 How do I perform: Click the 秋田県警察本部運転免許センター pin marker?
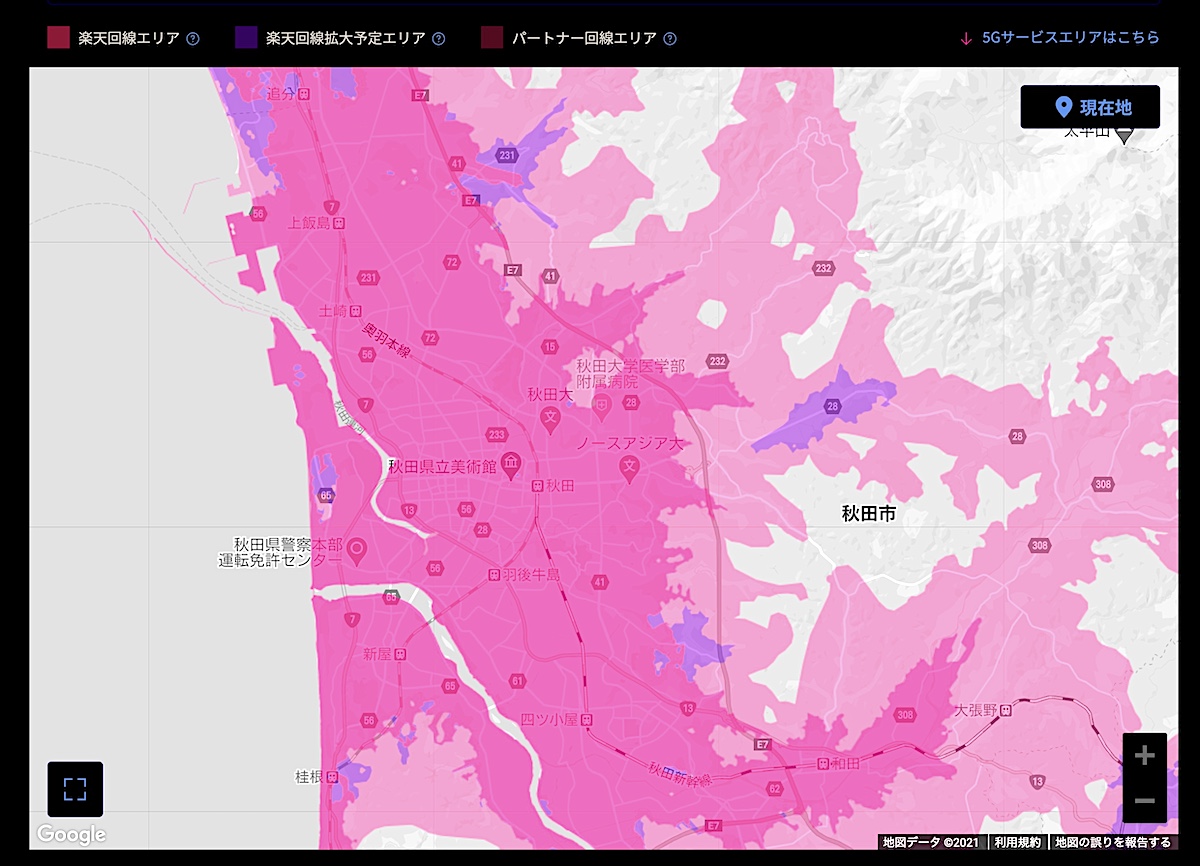coord(356,550)
